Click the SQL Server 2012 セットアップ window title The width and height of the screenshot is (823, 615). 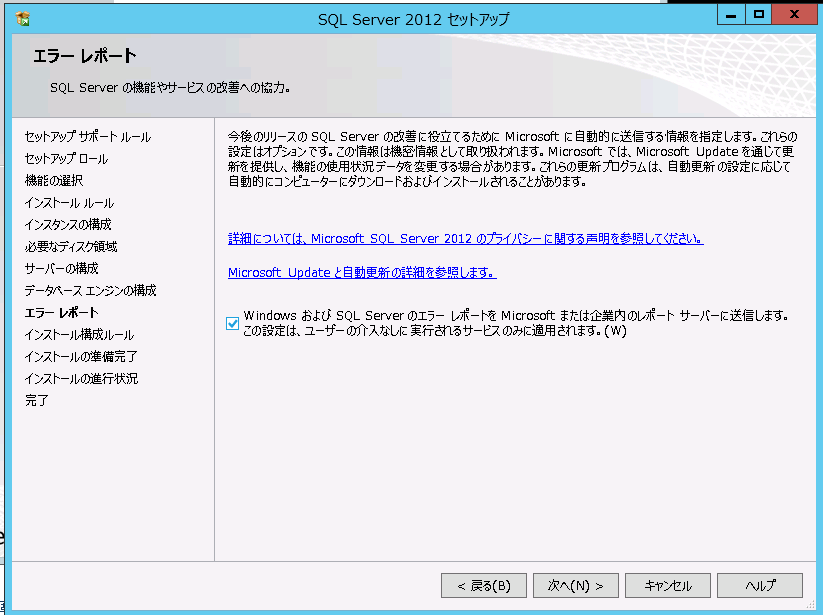[414, 19]
